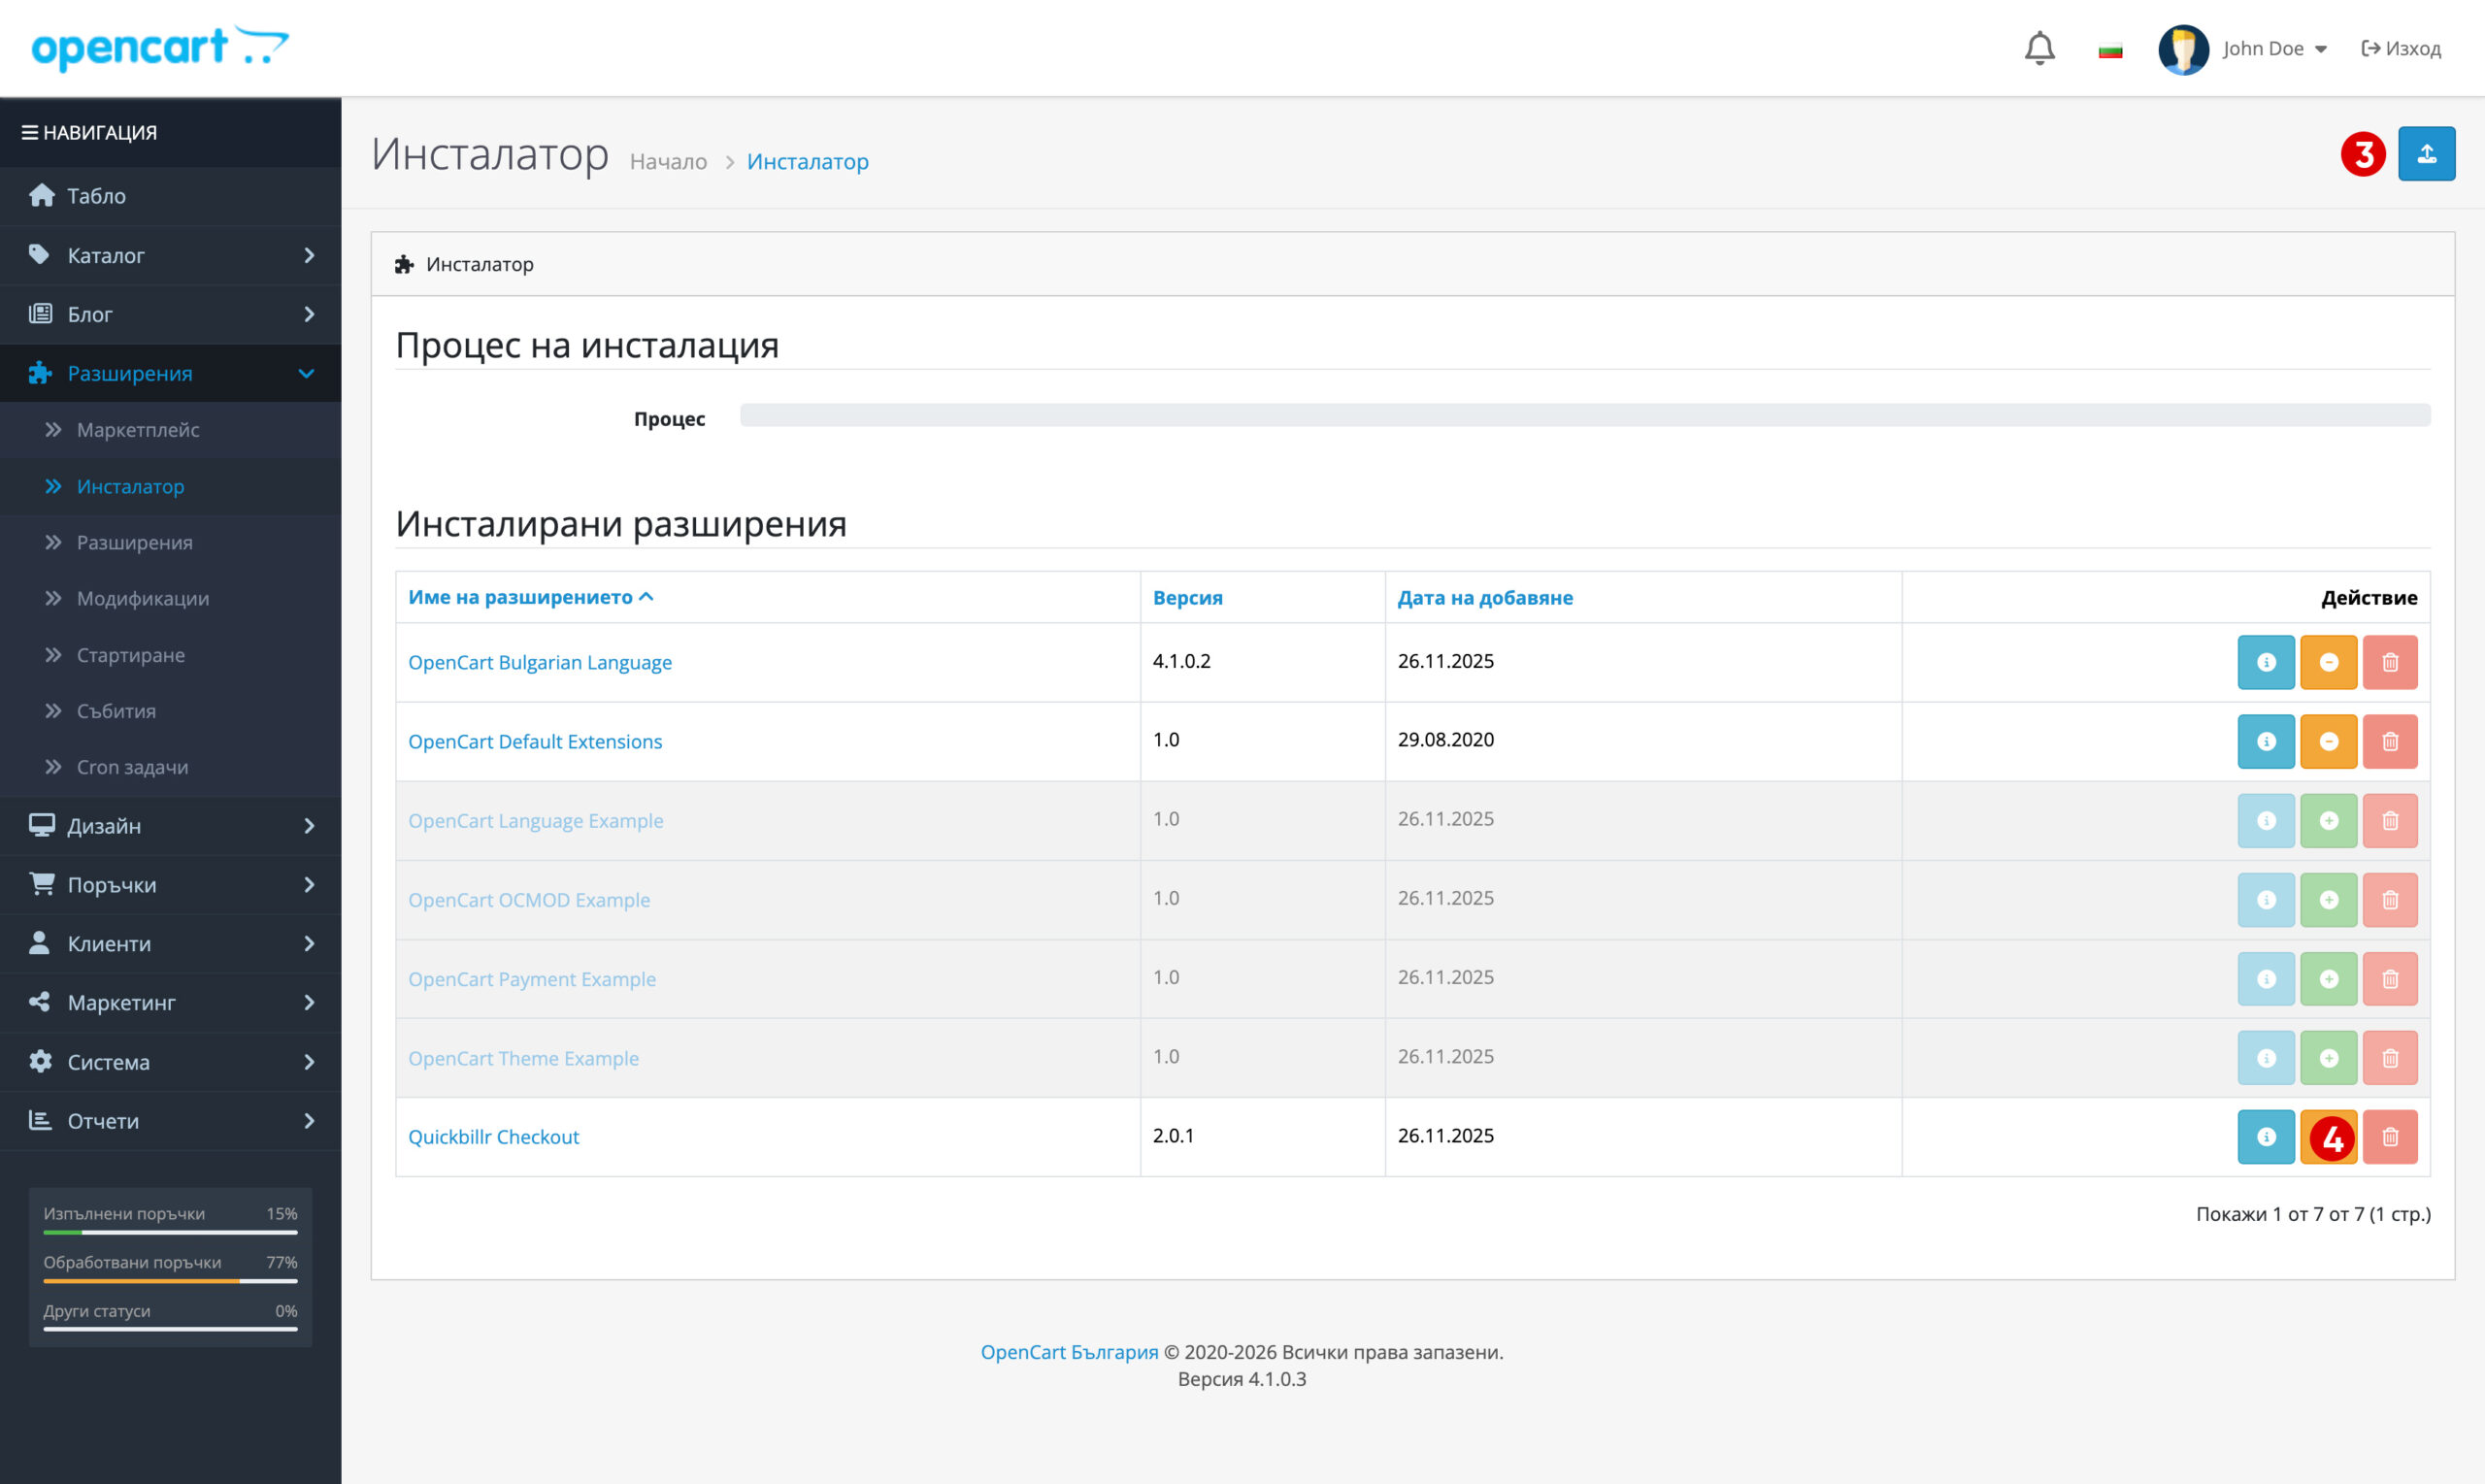This screenshot has height=1484, width=2485.
Task: Click the Изход logout link
Action: 2401,49
